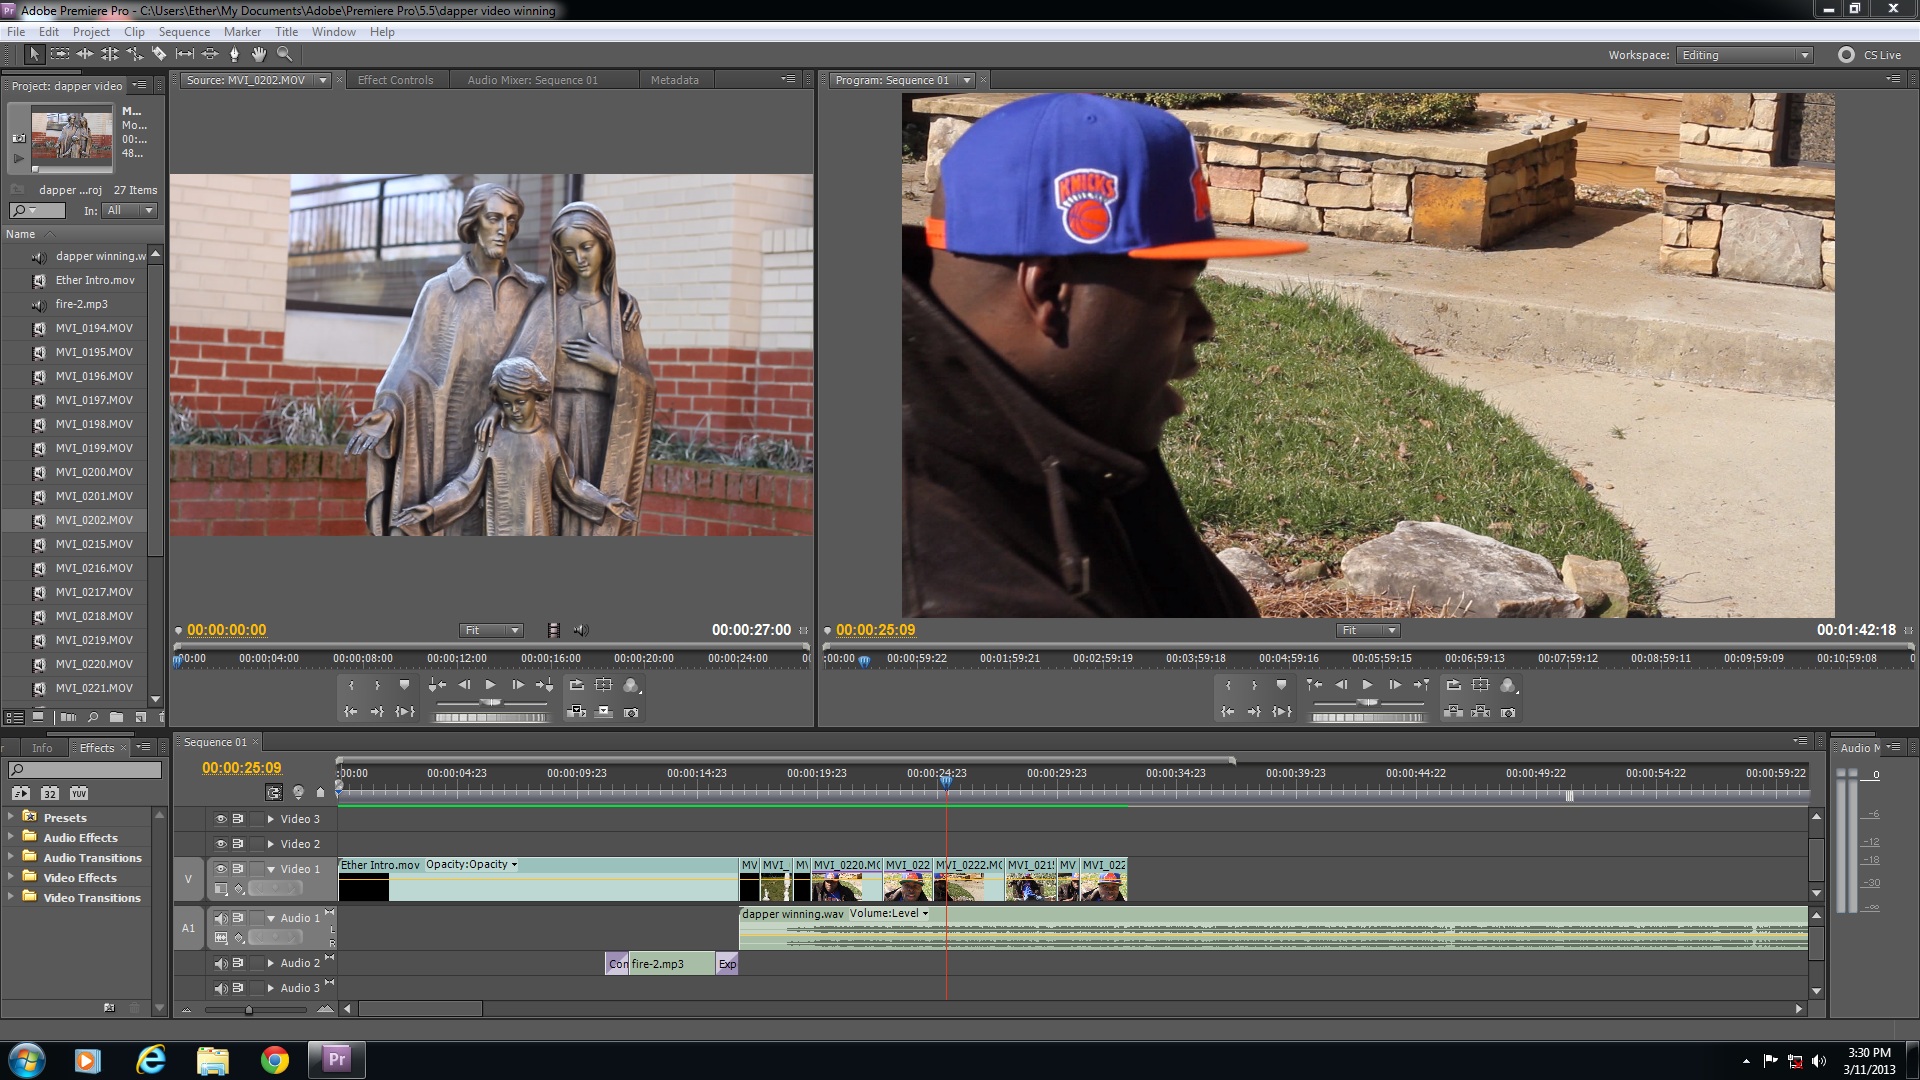Switch to the Info panel tab
Viewport: 1920px width, 1080px height.
coord(42,748)
